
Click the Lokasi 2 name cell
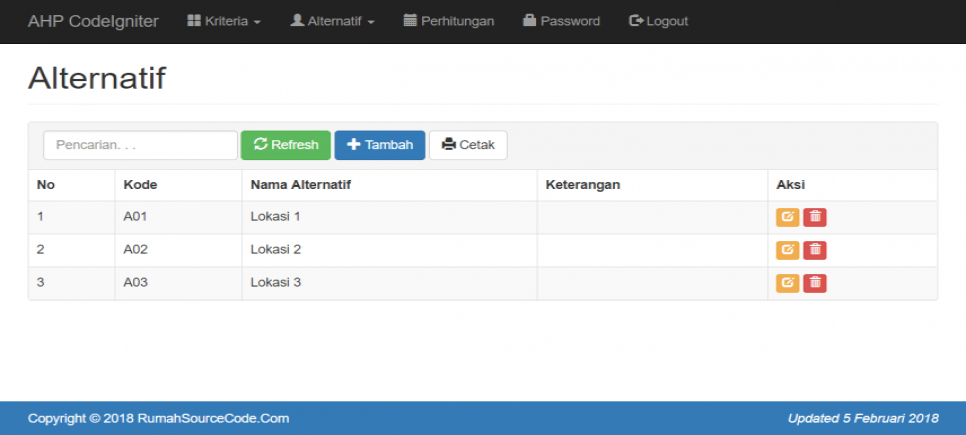click(x=389, y=250)
